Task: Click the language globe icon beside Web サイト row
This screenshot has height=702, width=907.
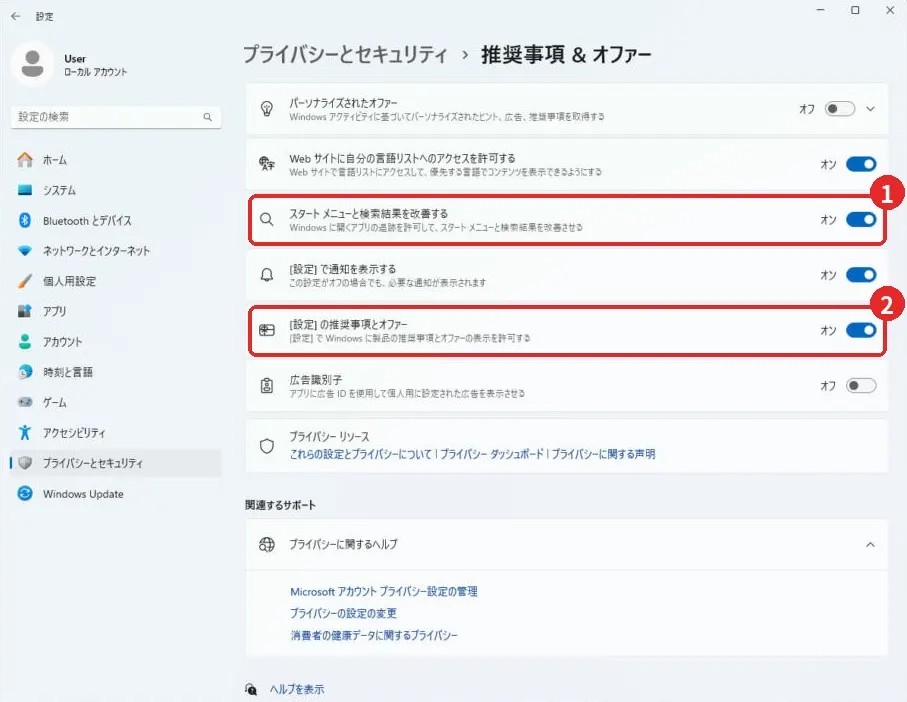Action: pos(267,164)
